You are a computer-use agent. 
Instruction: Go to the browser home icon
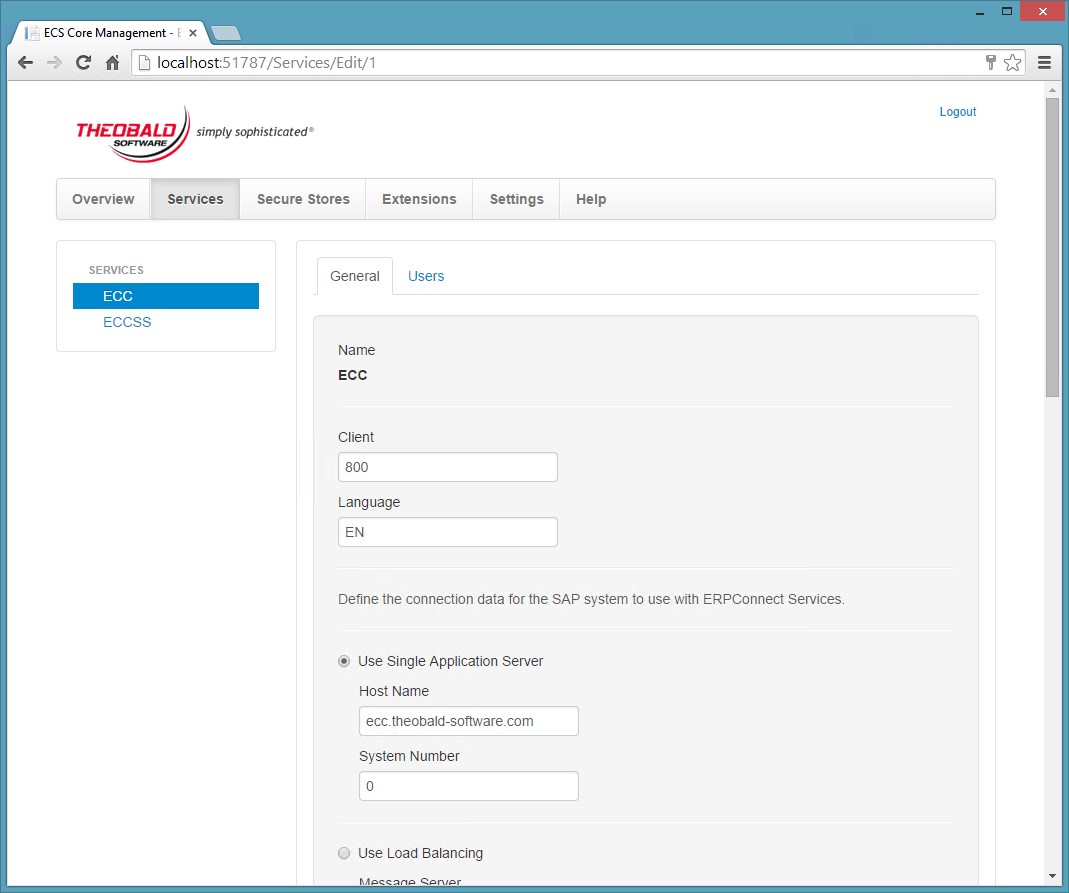(112, 63)
